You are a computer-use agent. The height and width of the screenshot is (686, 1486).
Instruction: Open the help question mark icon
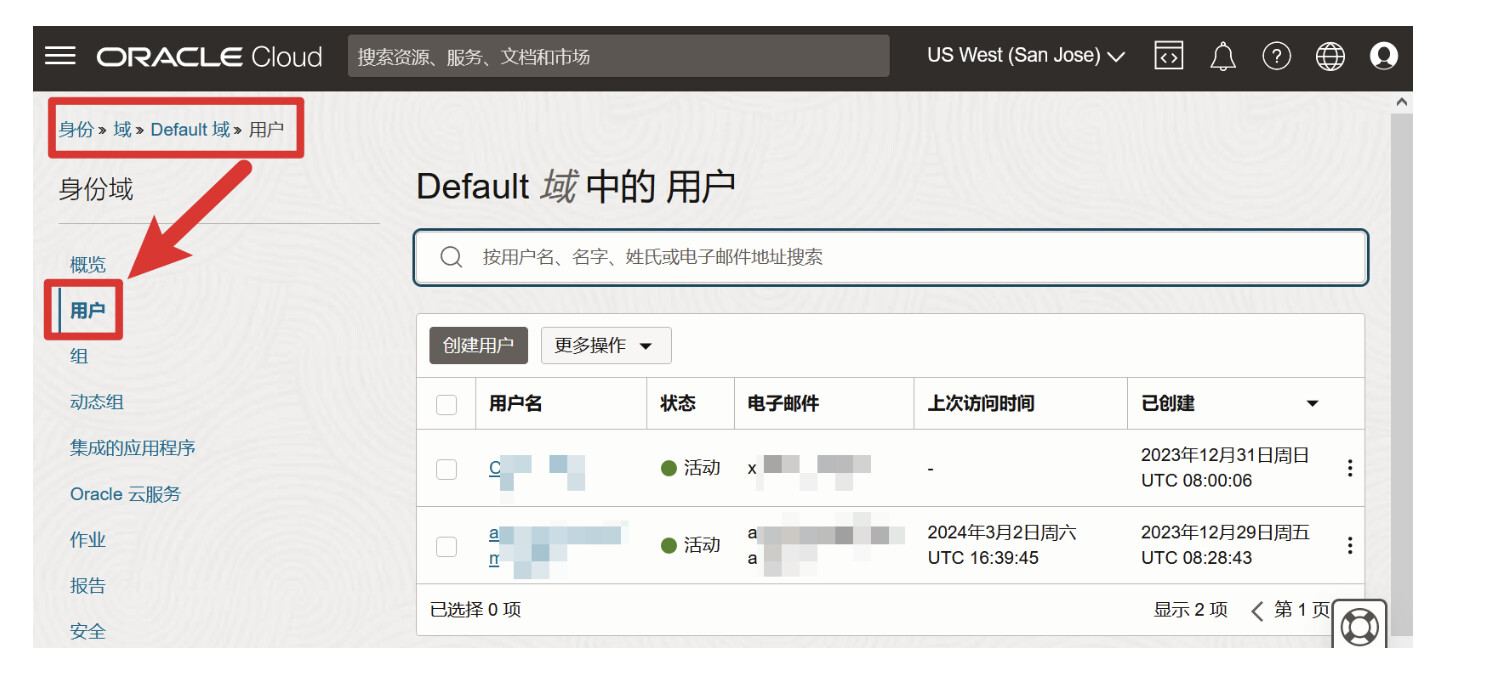pos(1276,56)
